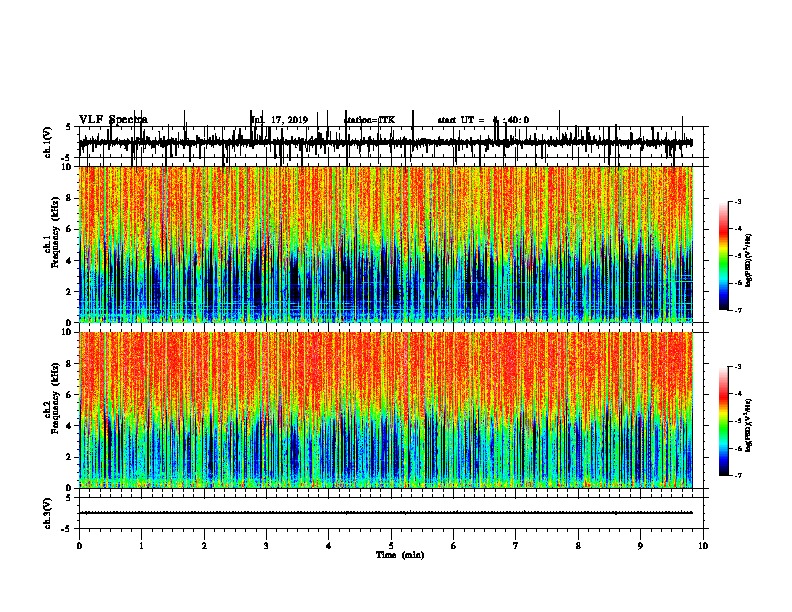Click the "start UT = 4:40:0" header text

[x=483, y=120]
